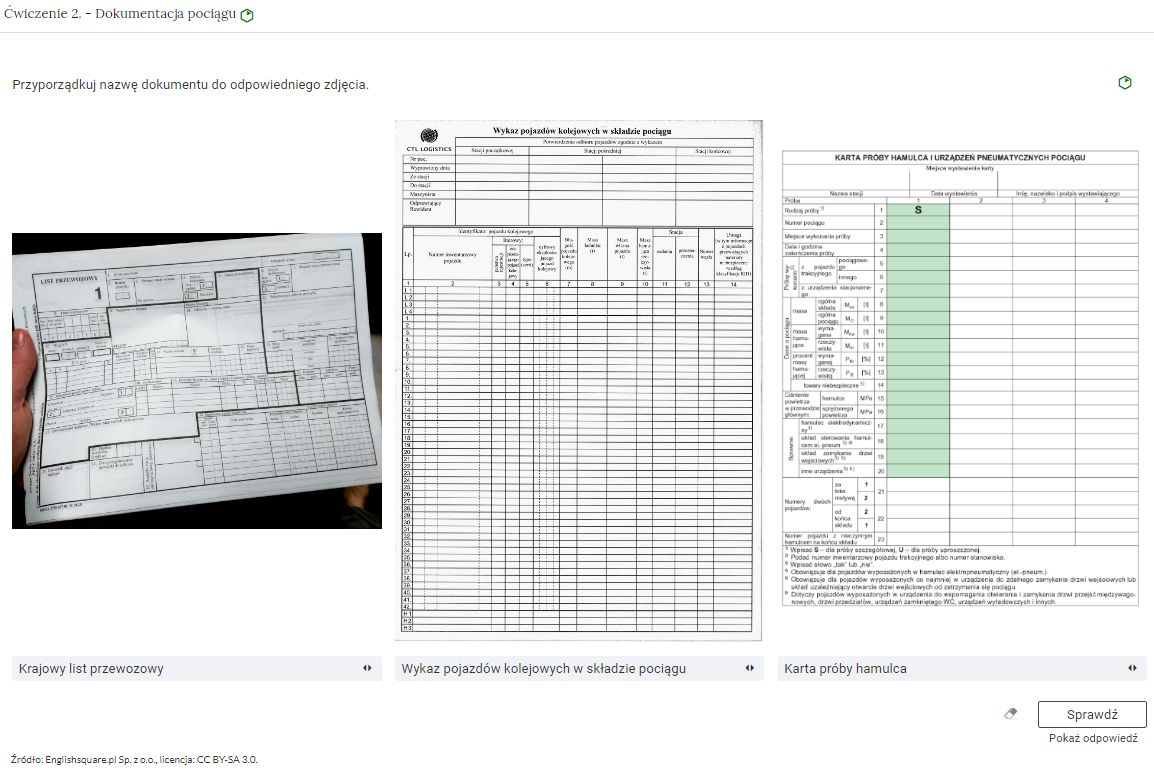Click the drag arrows on Krajowy list przewozowy
This screenshot has height=770, width=1154.
367,668
